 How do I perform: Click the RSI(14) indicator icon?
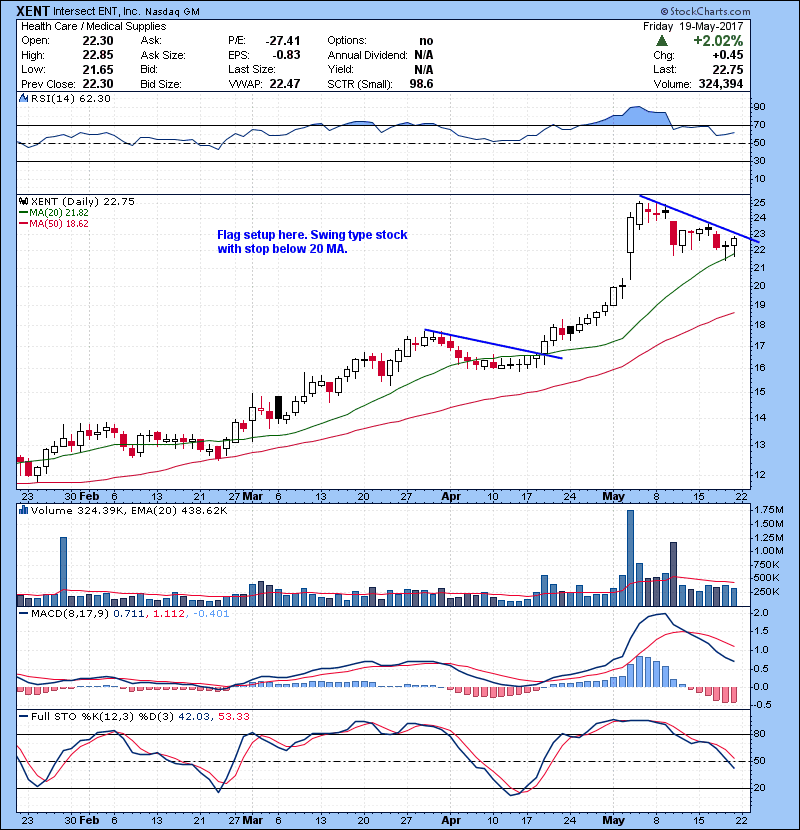coord(23,98)
